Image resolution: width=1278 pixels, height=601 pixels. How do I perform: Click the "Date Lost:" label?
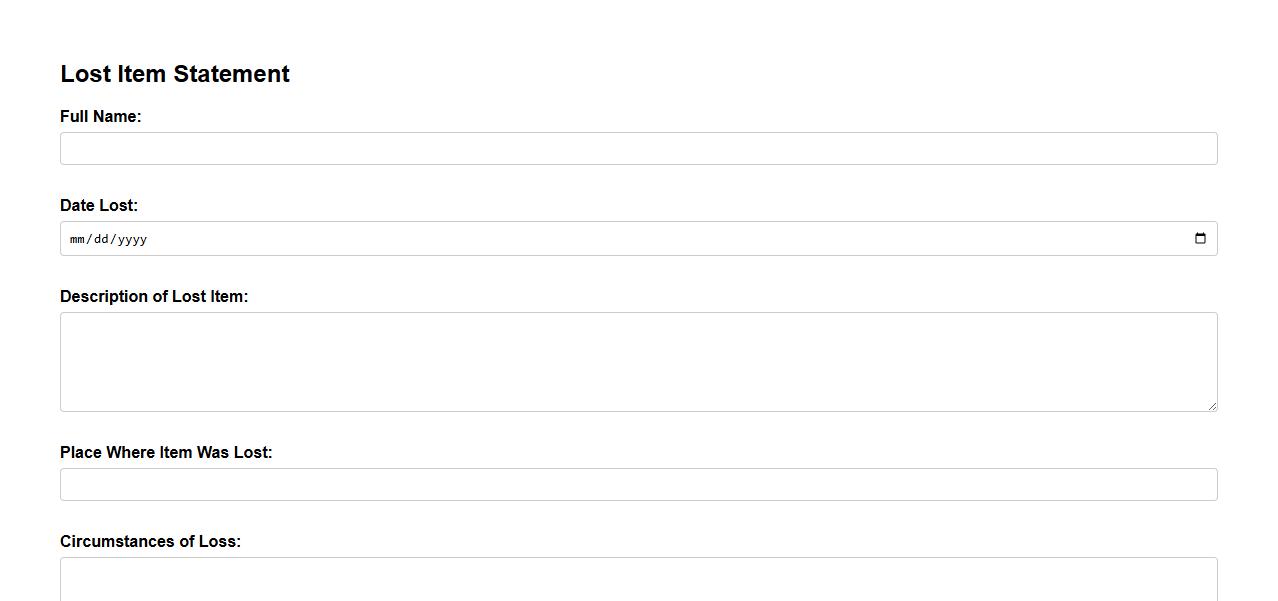coord(99,206)
